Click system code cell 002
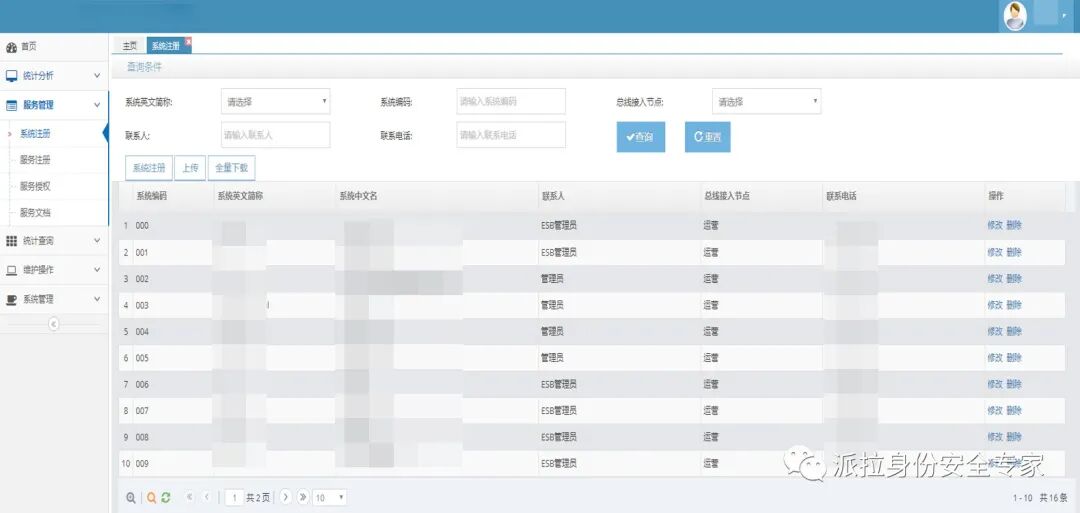1080x513 pixels. [142, 279]
